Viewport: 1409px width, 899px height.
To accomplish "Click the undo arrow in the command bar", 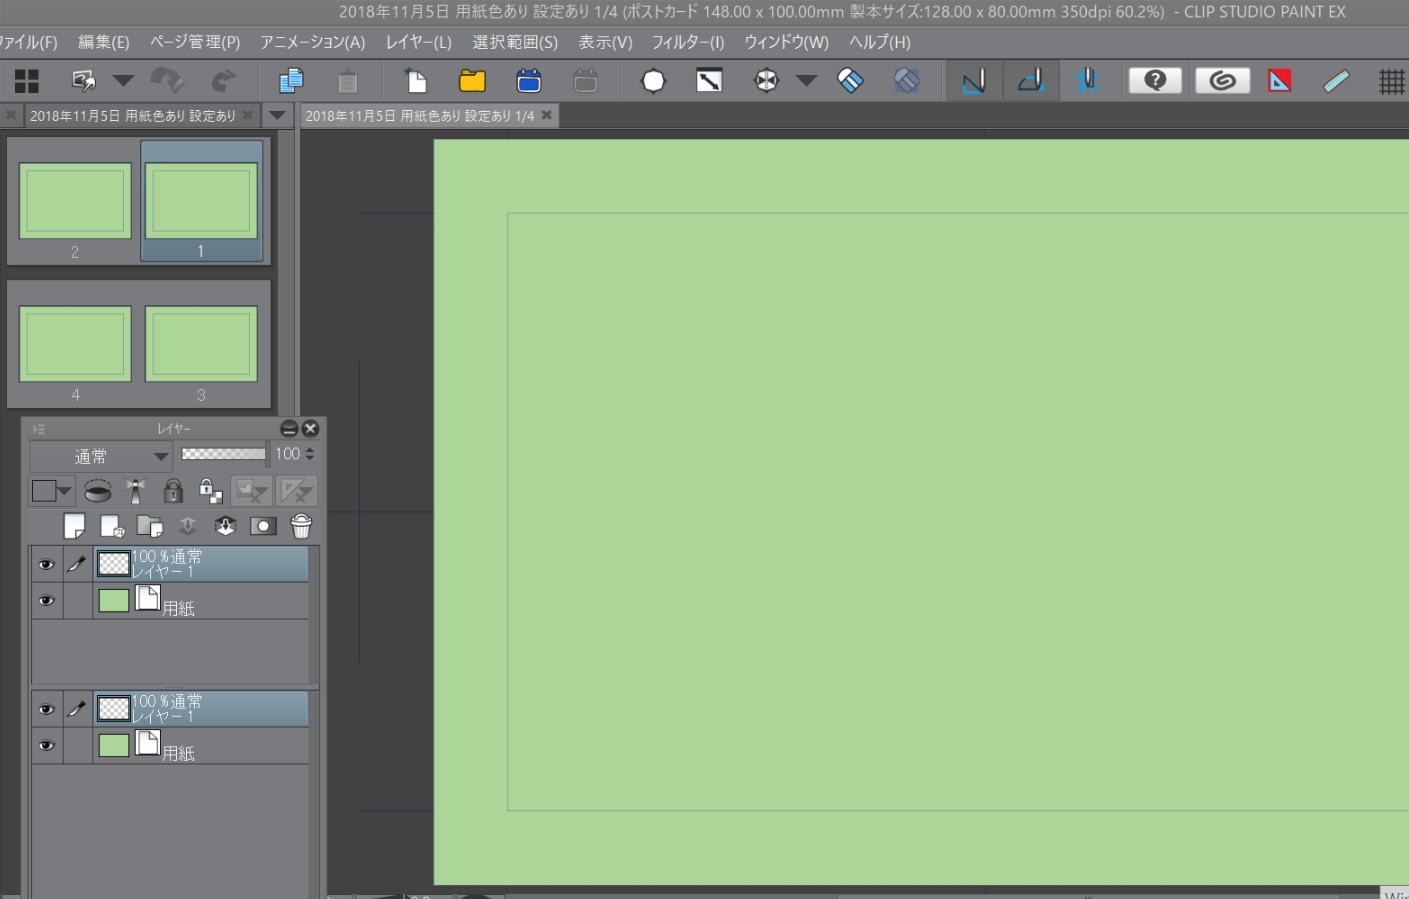I will [x=167, y=81].
